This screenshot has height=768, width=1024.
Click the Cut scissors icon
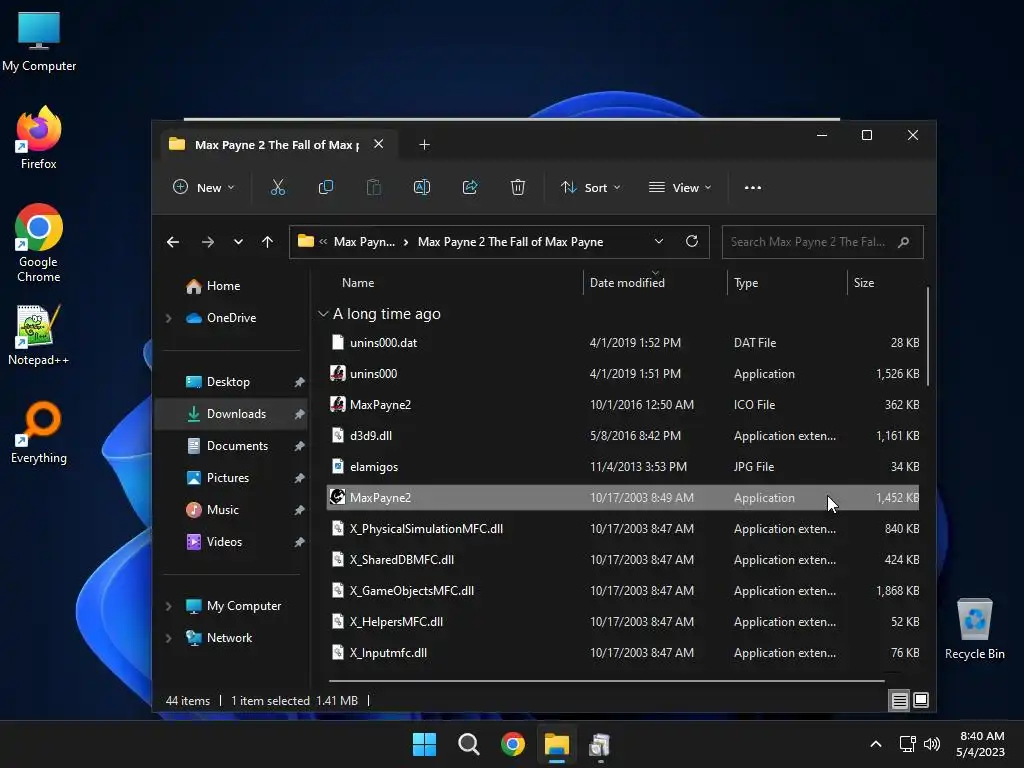[x=278, y=187]
